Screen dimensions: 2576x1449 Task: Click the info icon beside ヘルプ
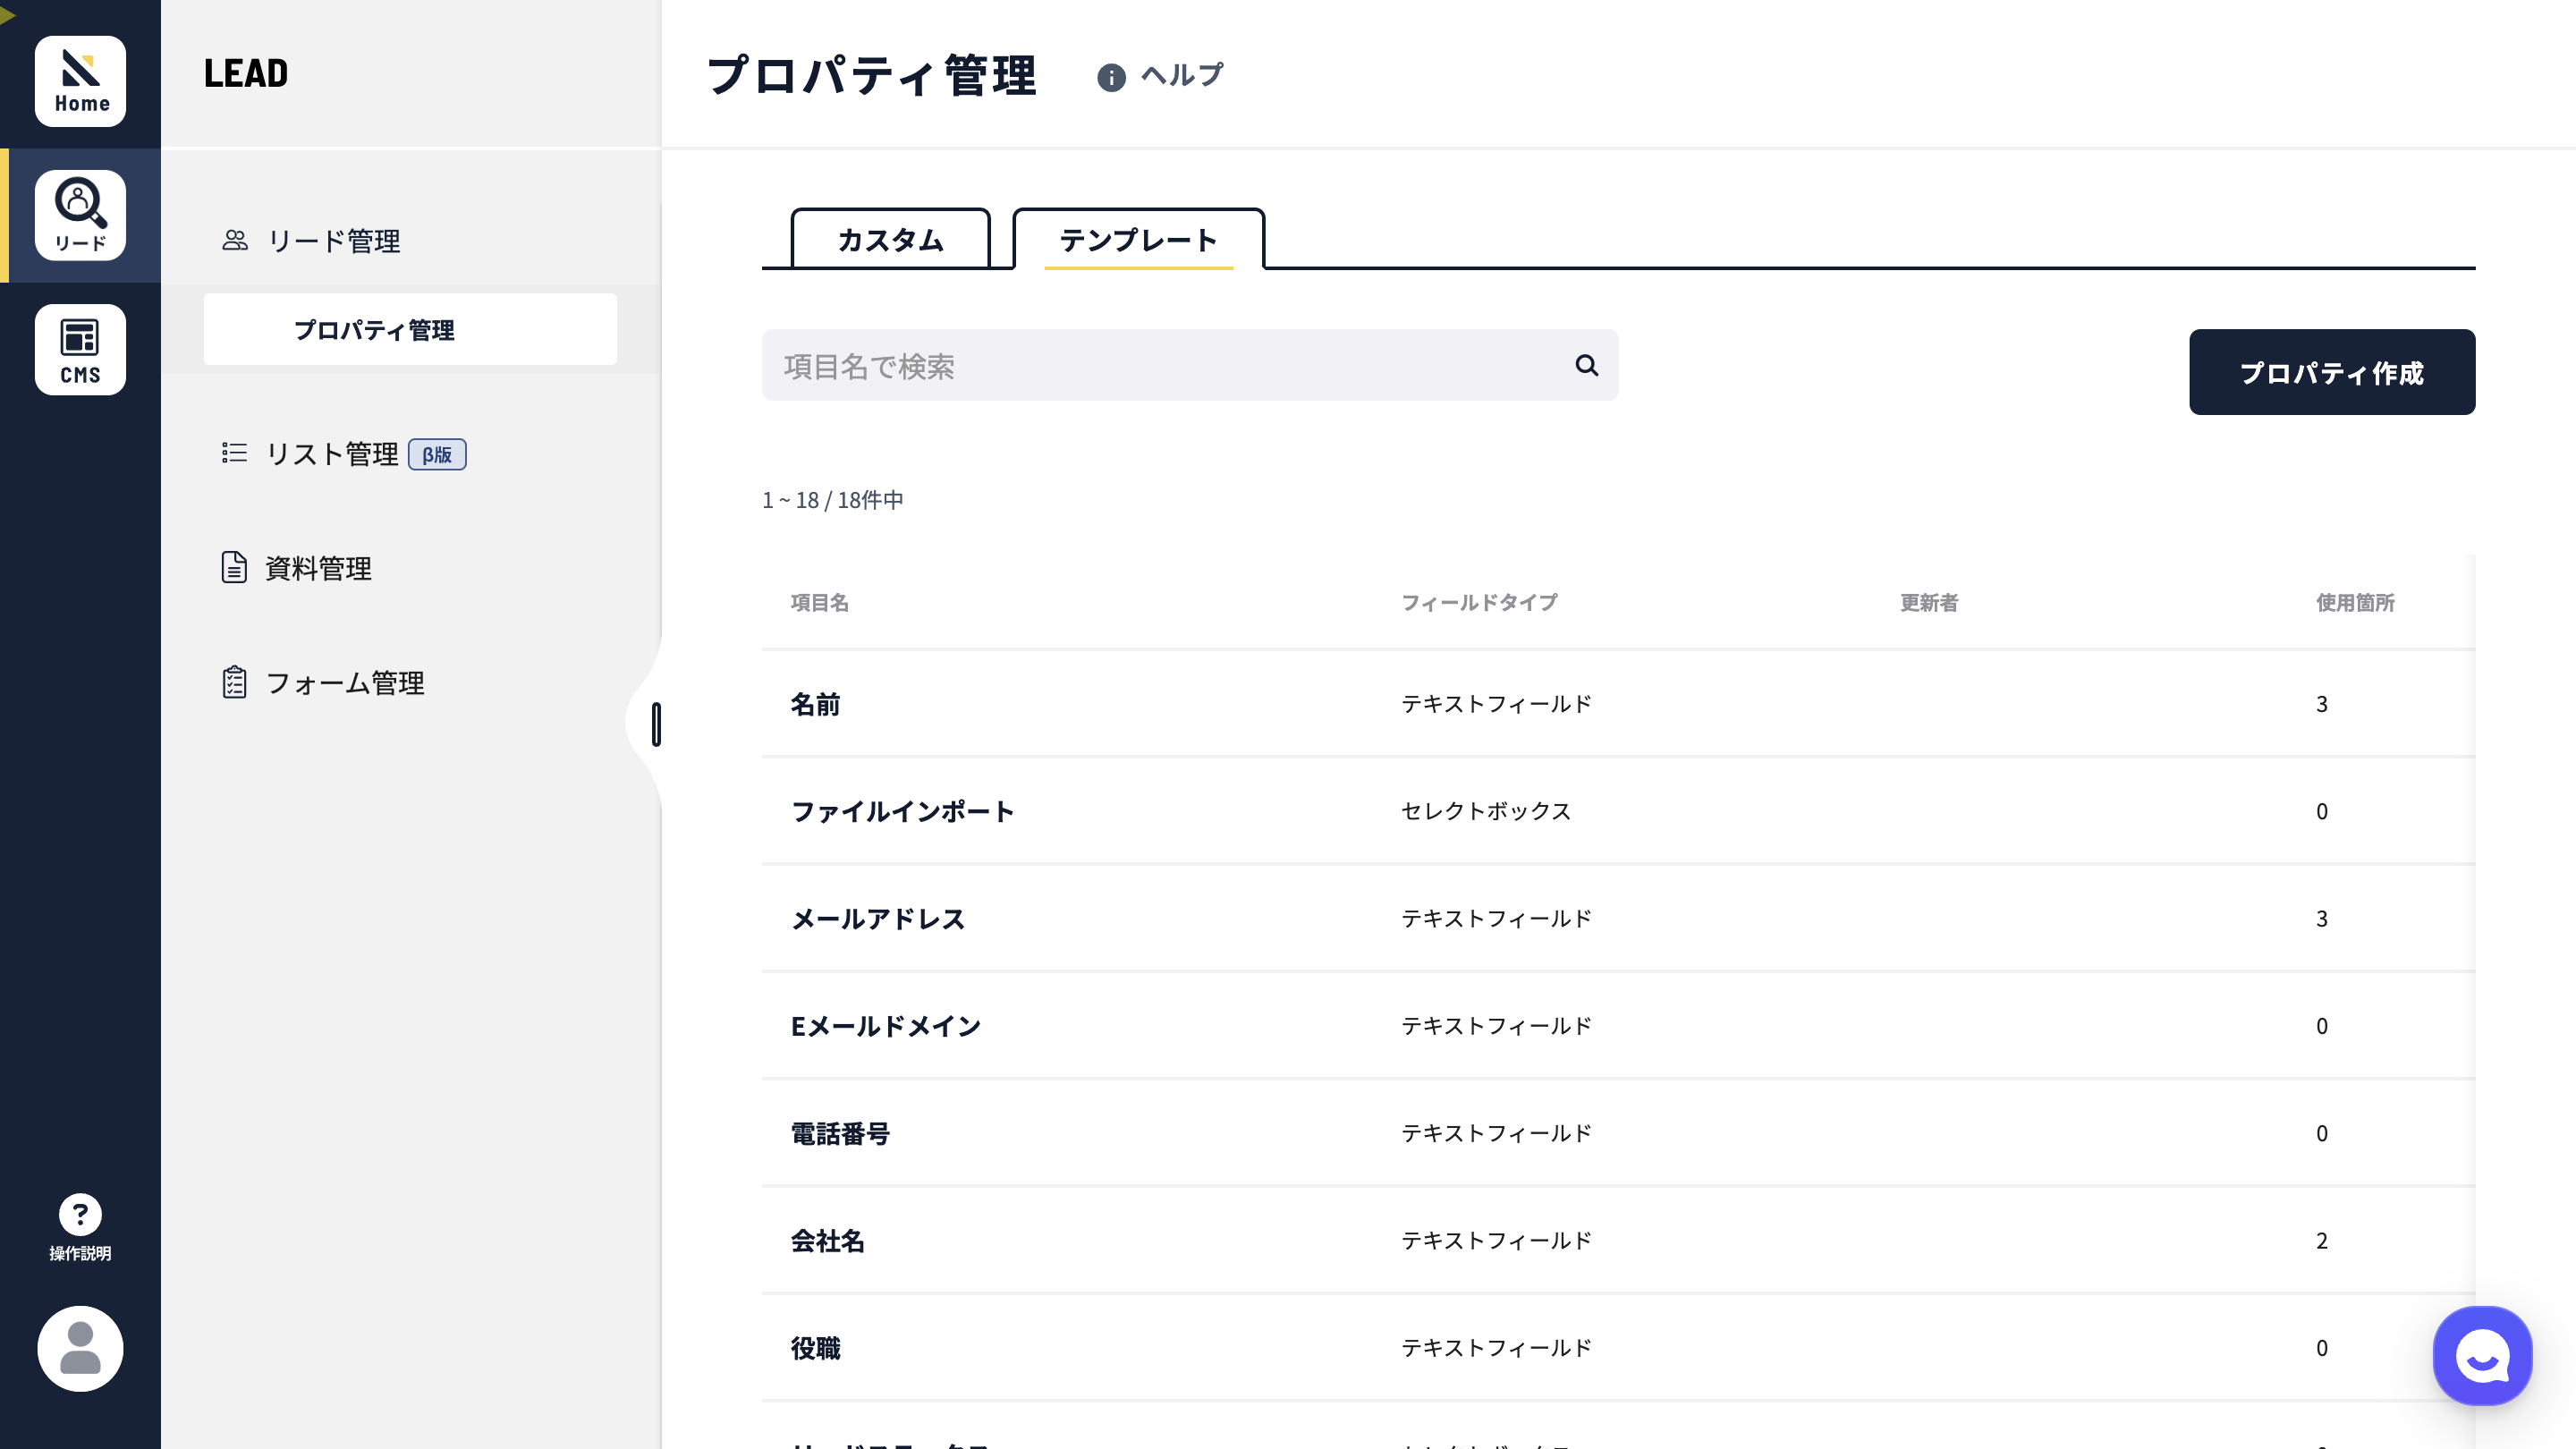tap(1111, 77)
